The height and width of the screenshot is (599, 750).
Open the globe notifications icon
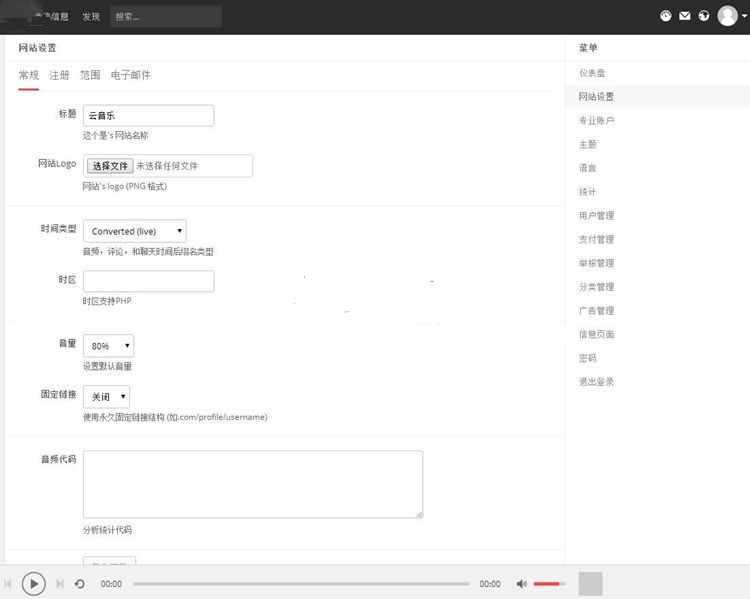[704, 16]
